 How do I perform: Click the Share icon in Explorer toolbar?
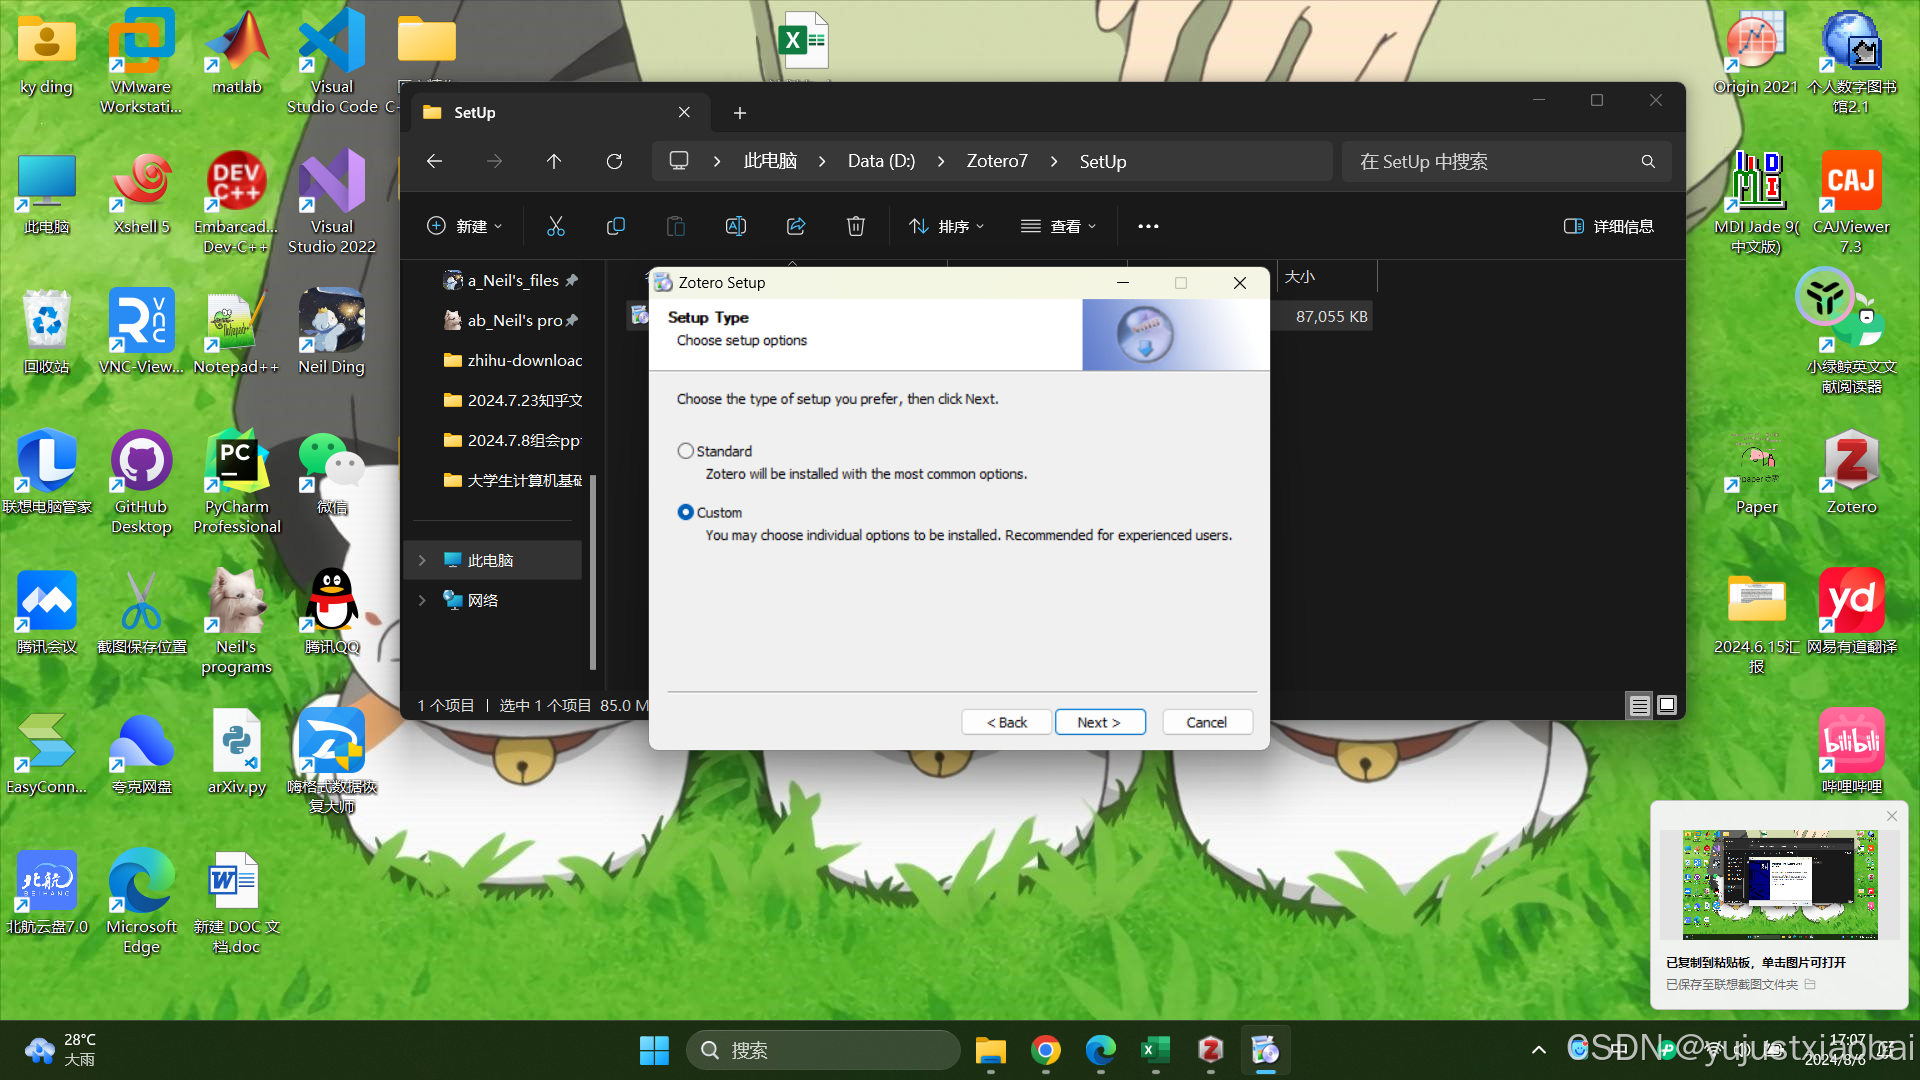pyautogui.click(x=796, y=226)
